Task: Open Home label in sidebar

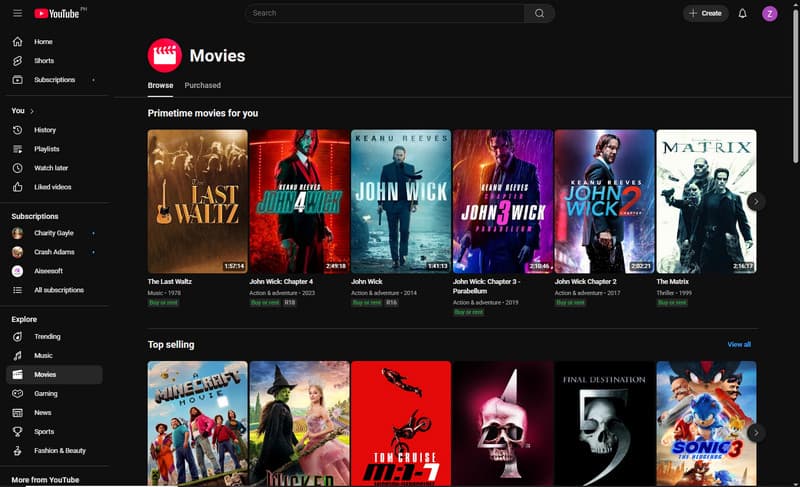Action: pos(43,41)
